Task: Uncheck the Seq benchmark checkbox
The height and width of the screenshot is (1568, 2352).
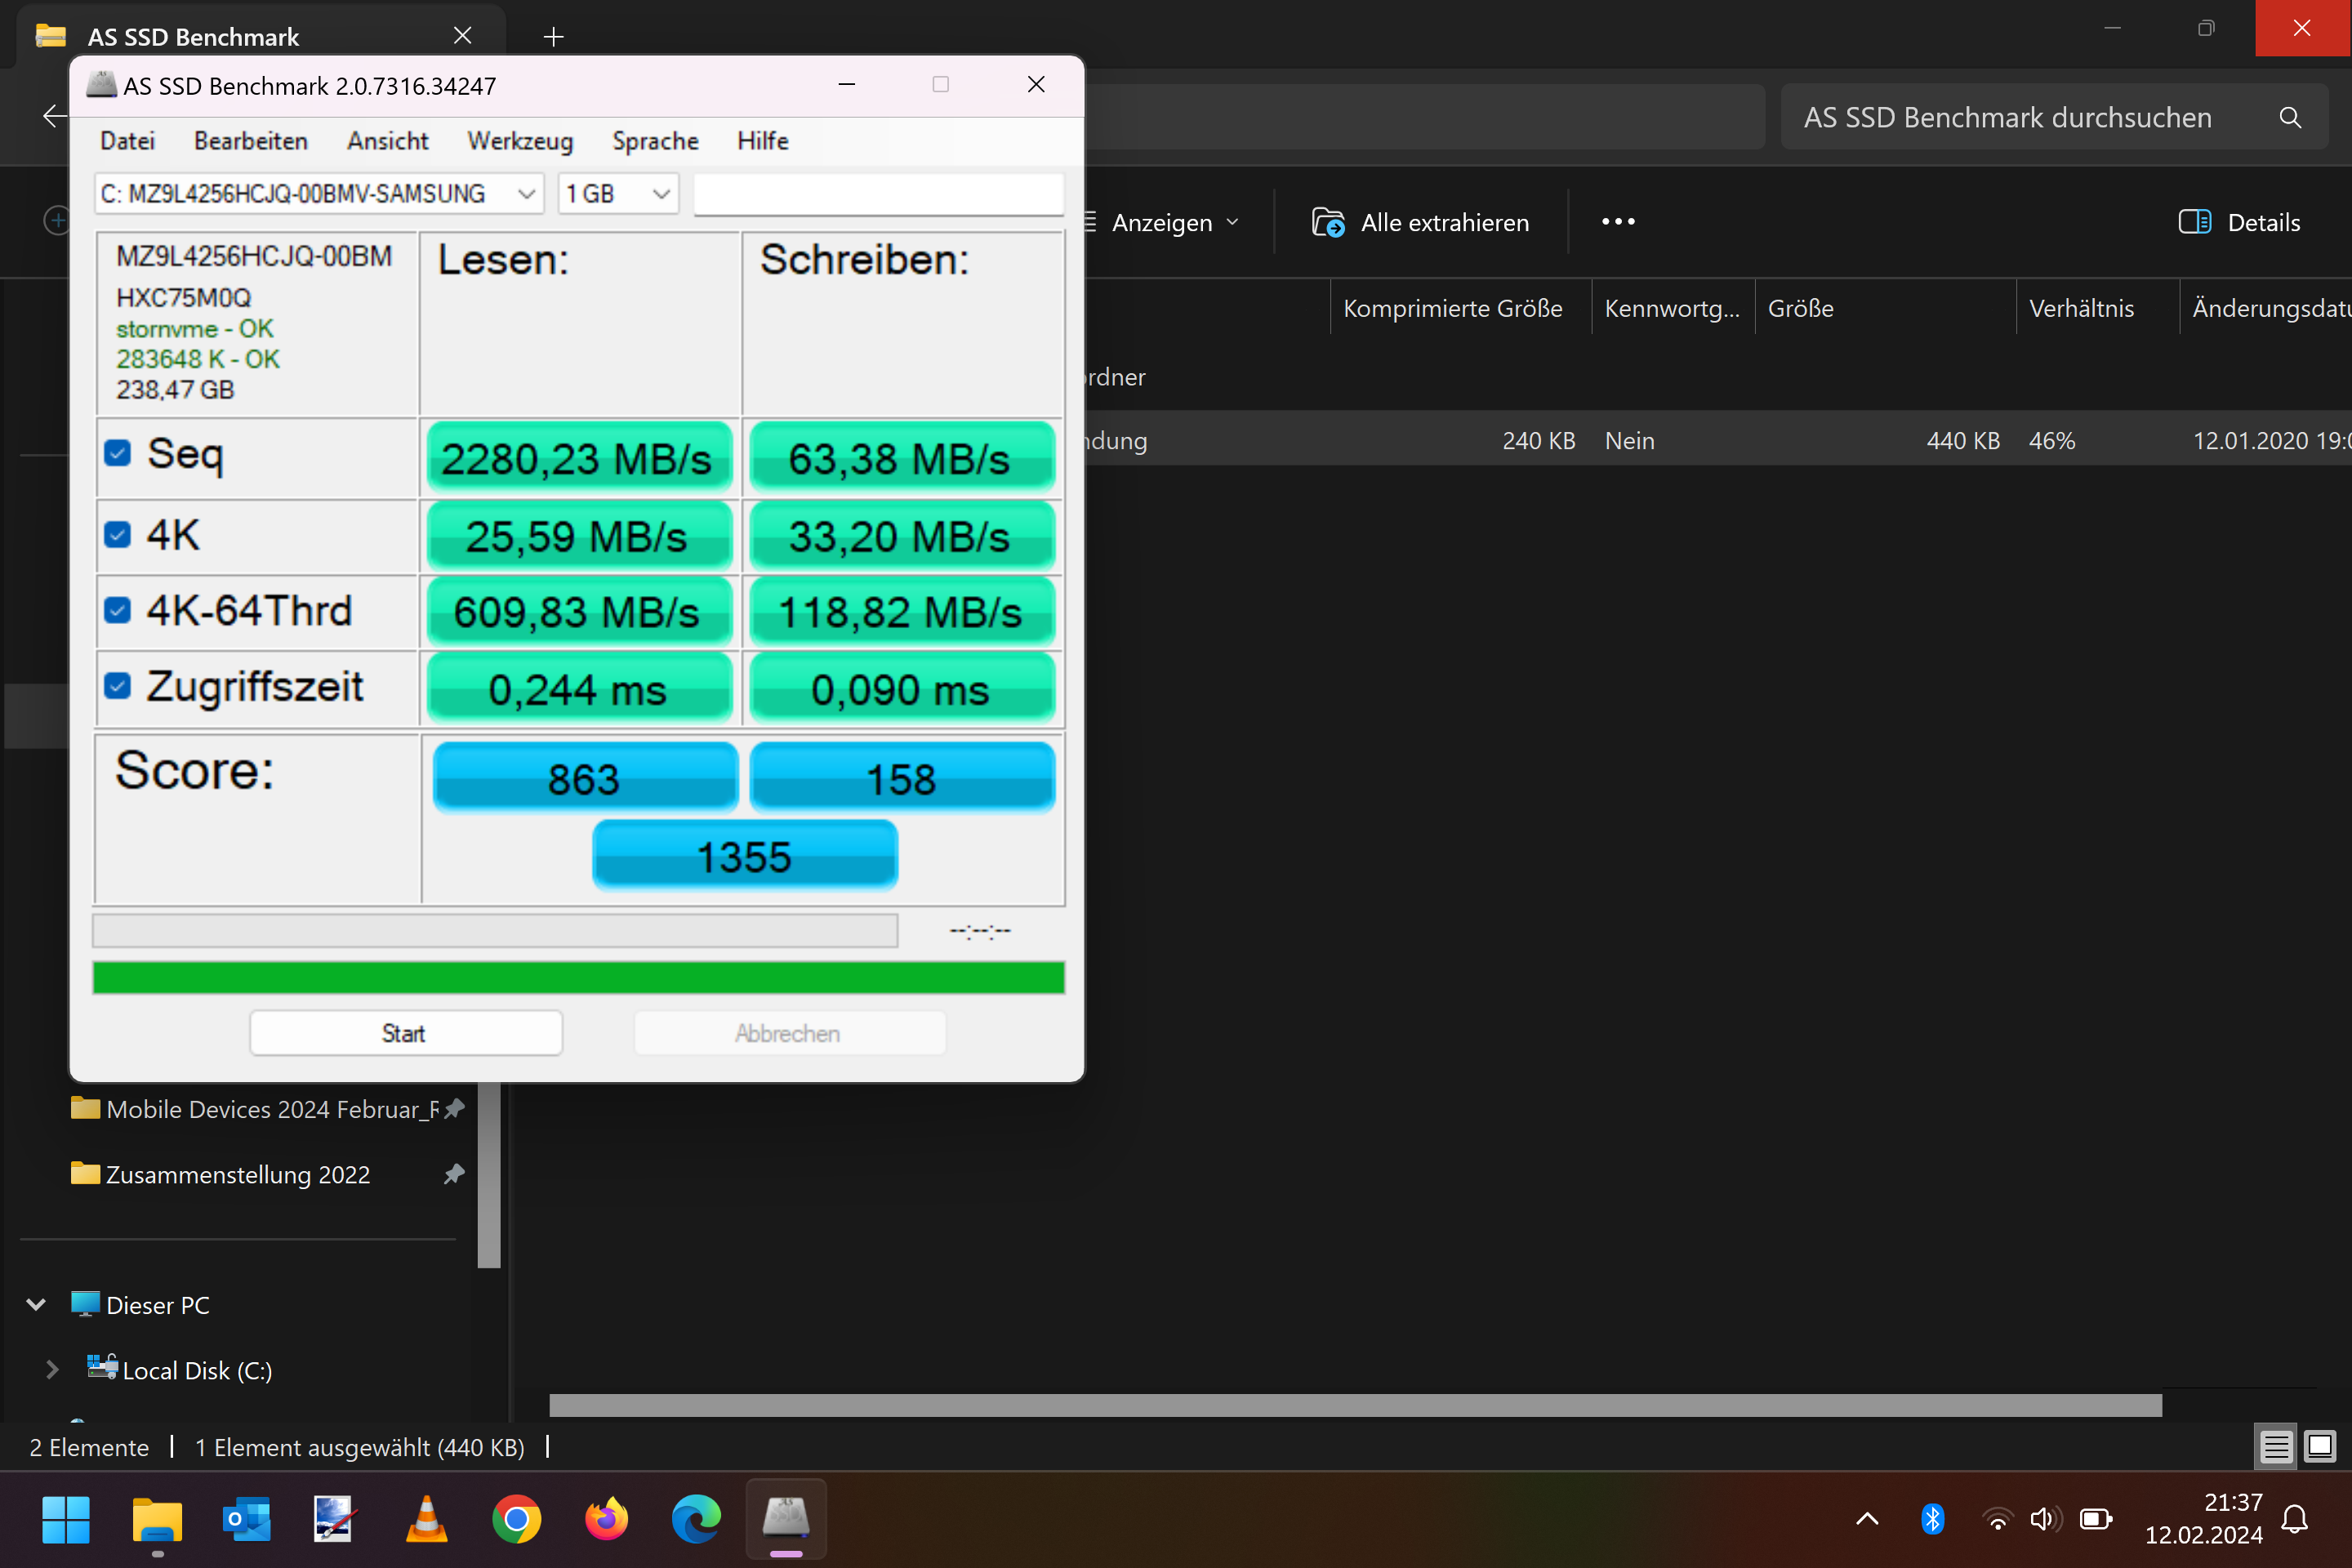Action: pos(118,453)
